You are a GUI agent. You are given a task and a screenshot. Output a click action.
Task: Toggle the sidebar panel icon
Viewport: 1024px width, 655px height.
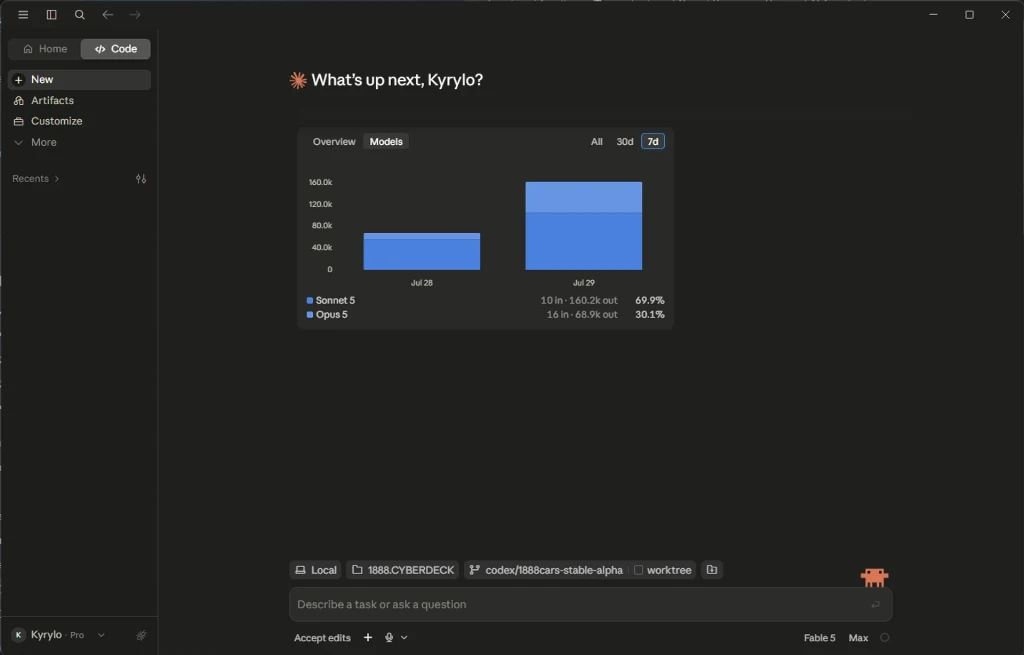coord(51,14)
